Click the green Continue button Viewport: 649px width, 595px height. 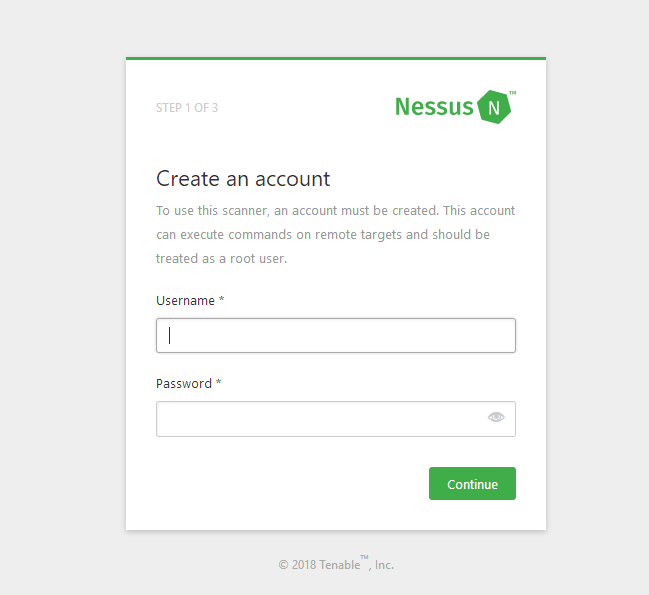(472, 484)
